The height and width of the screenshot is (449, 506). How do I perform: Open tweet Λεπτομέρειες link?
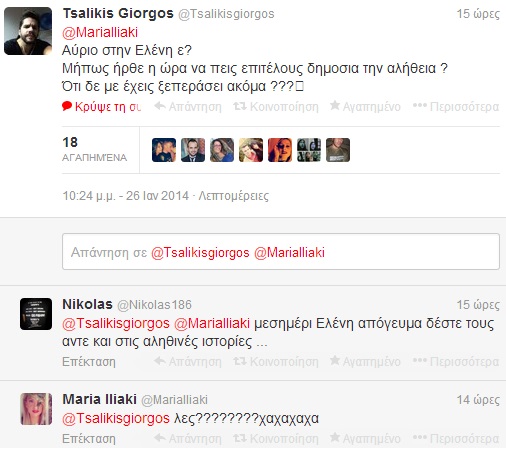point(234,196)
